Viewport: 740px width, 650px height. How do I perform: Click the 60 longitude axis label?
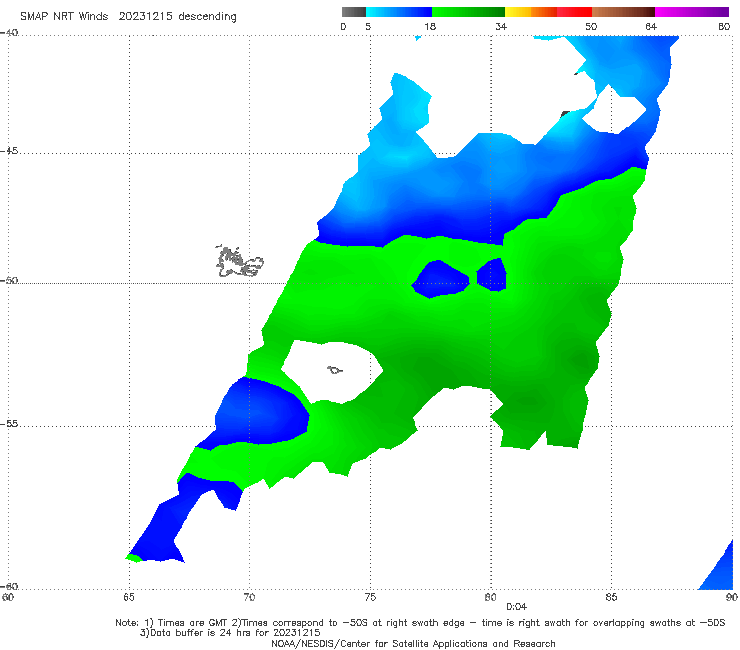click(8, 597)
